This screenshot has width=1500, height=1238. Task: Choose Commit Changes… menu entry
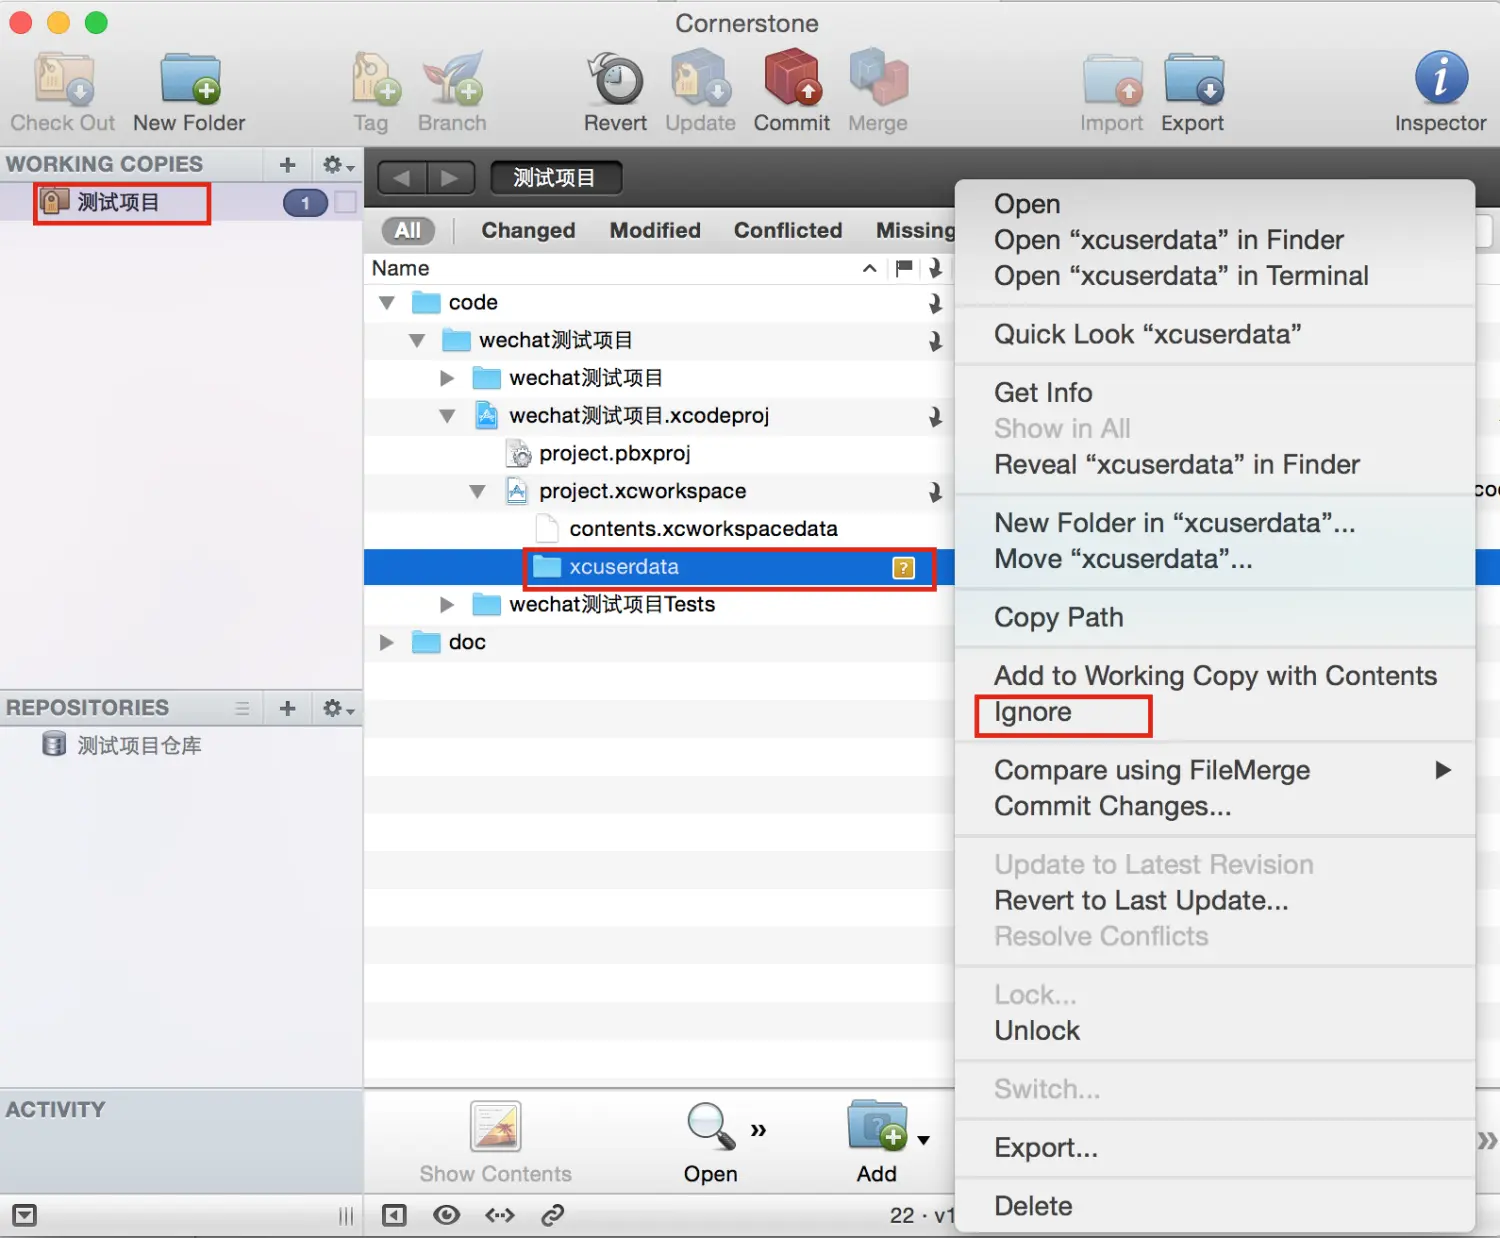(x=1214, y=806)
